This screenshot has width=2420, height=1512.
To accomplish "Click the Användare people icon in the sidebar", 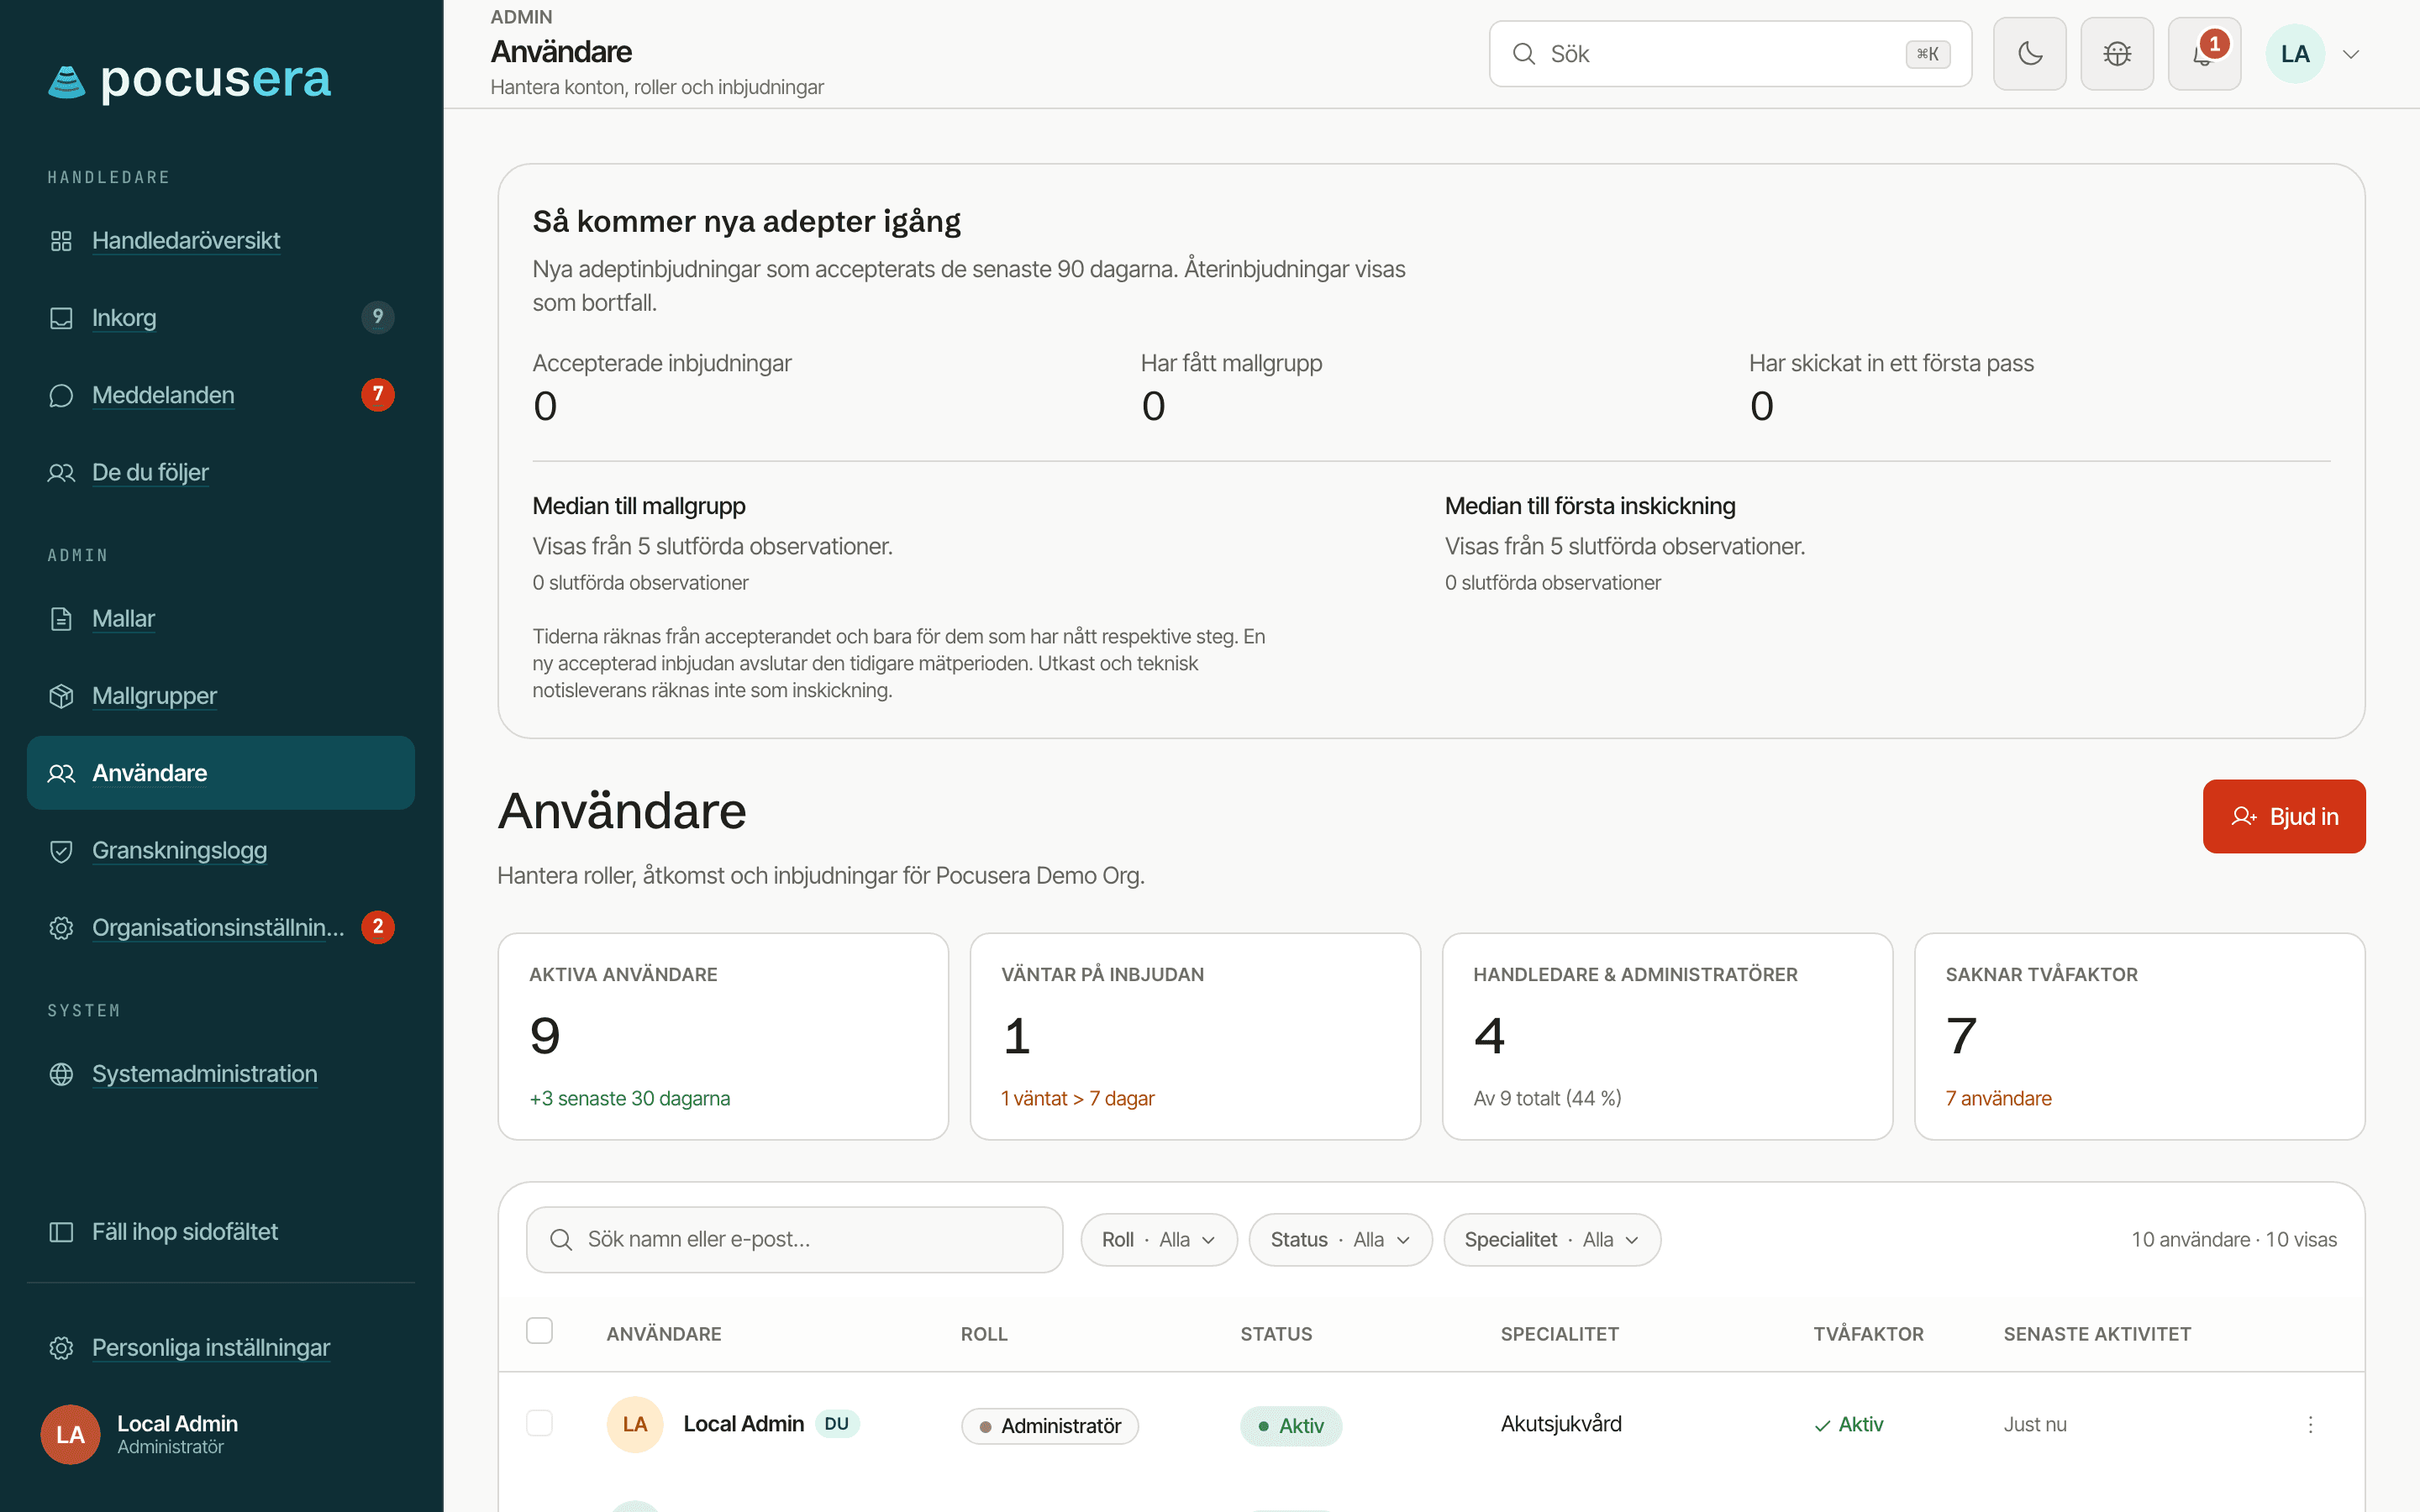I will pos(61,773).
